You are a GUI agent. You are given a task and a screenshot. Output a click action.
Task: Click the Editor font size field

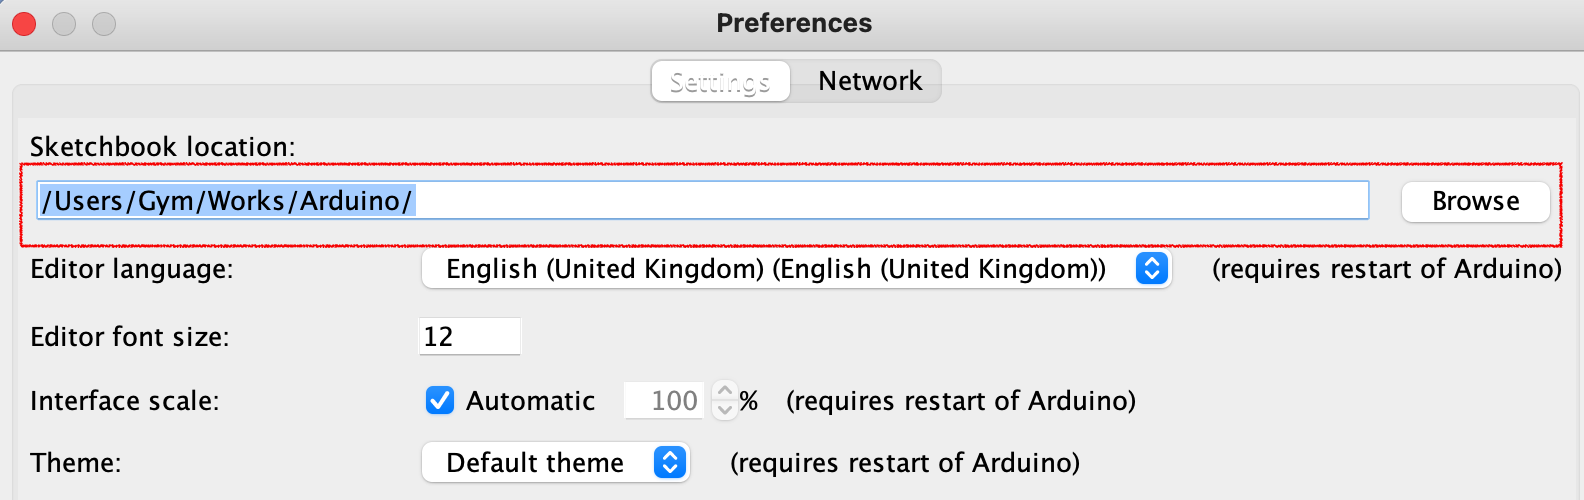pyautogui.click(x=469, y=337)
